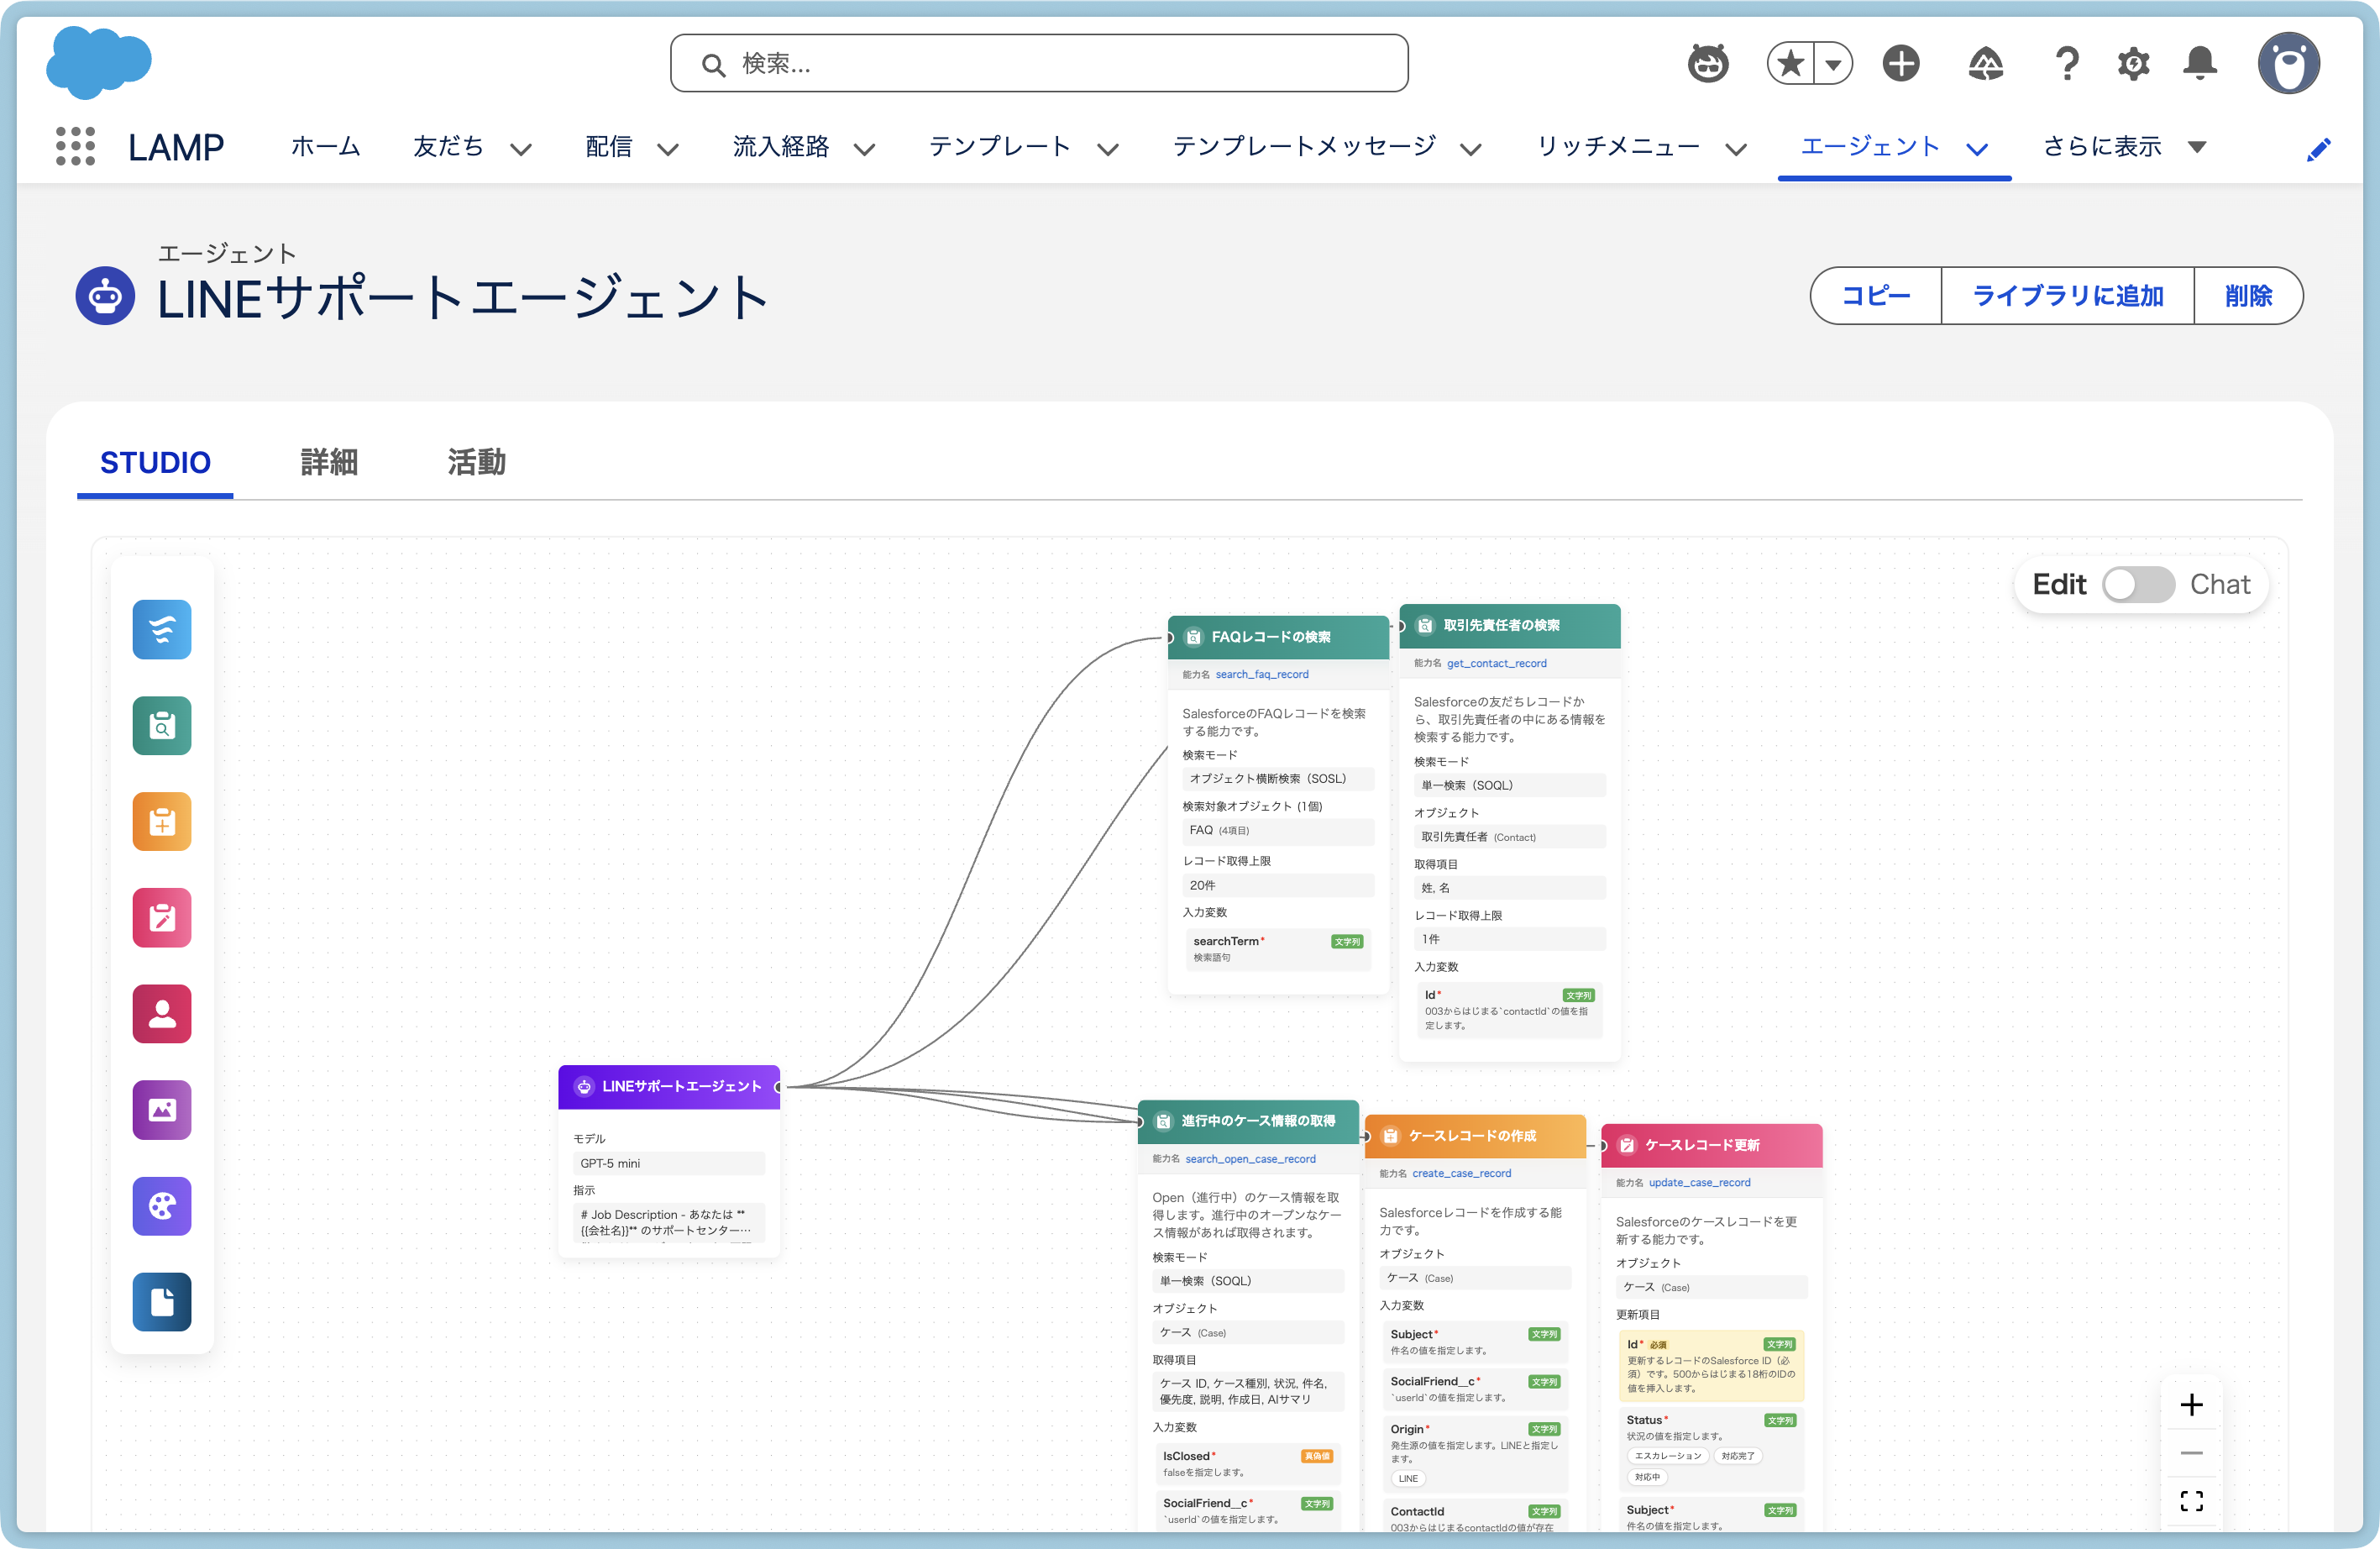The image size is (2380, 1549).
Task: Select the green record search palette icon
Action: 161,725
